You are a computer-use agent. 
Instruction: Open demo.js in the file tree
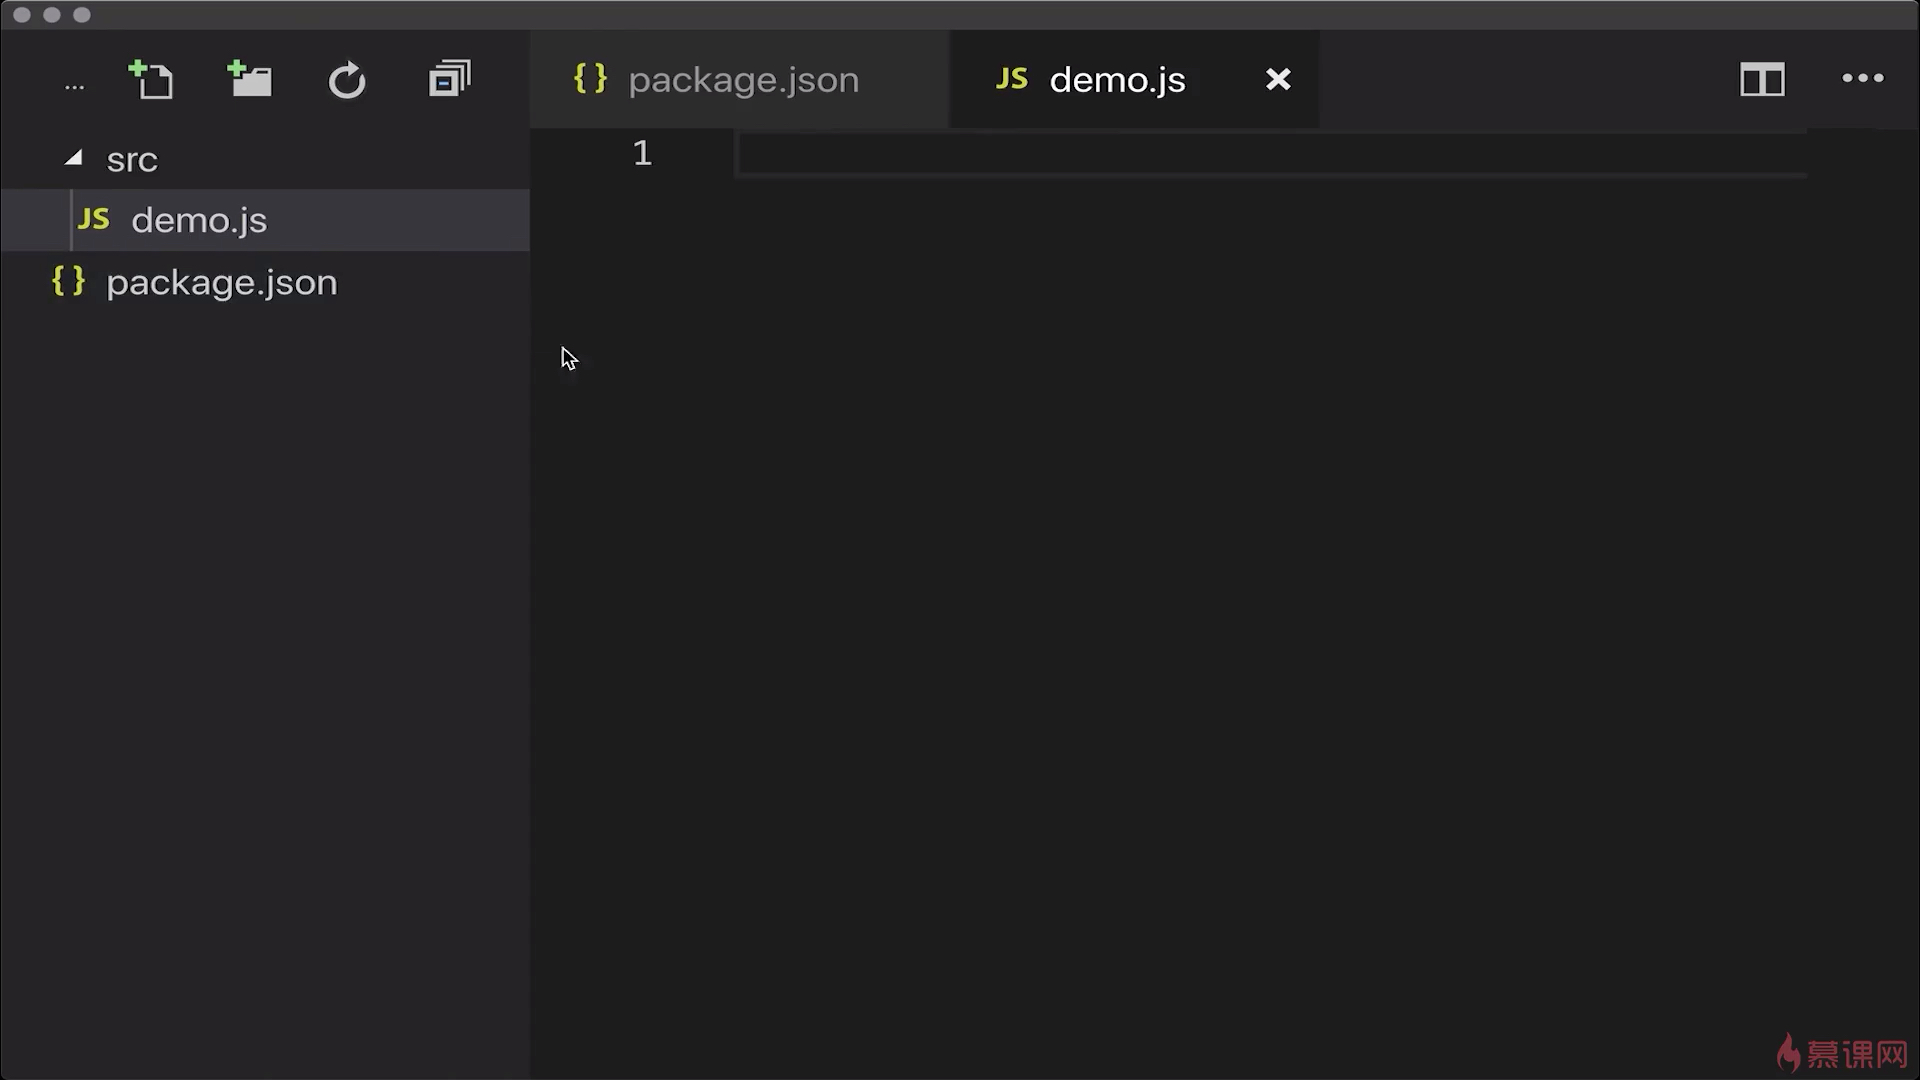point(199,220)
